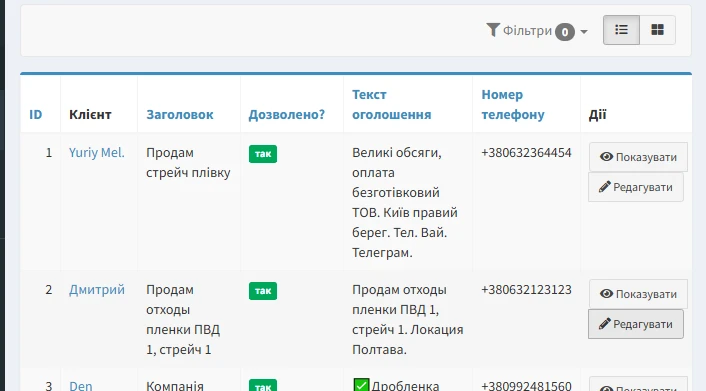Click 'так' badge in row 2
Image resolution: width=706 pixels, height=391 pixels.
point(263,291)
